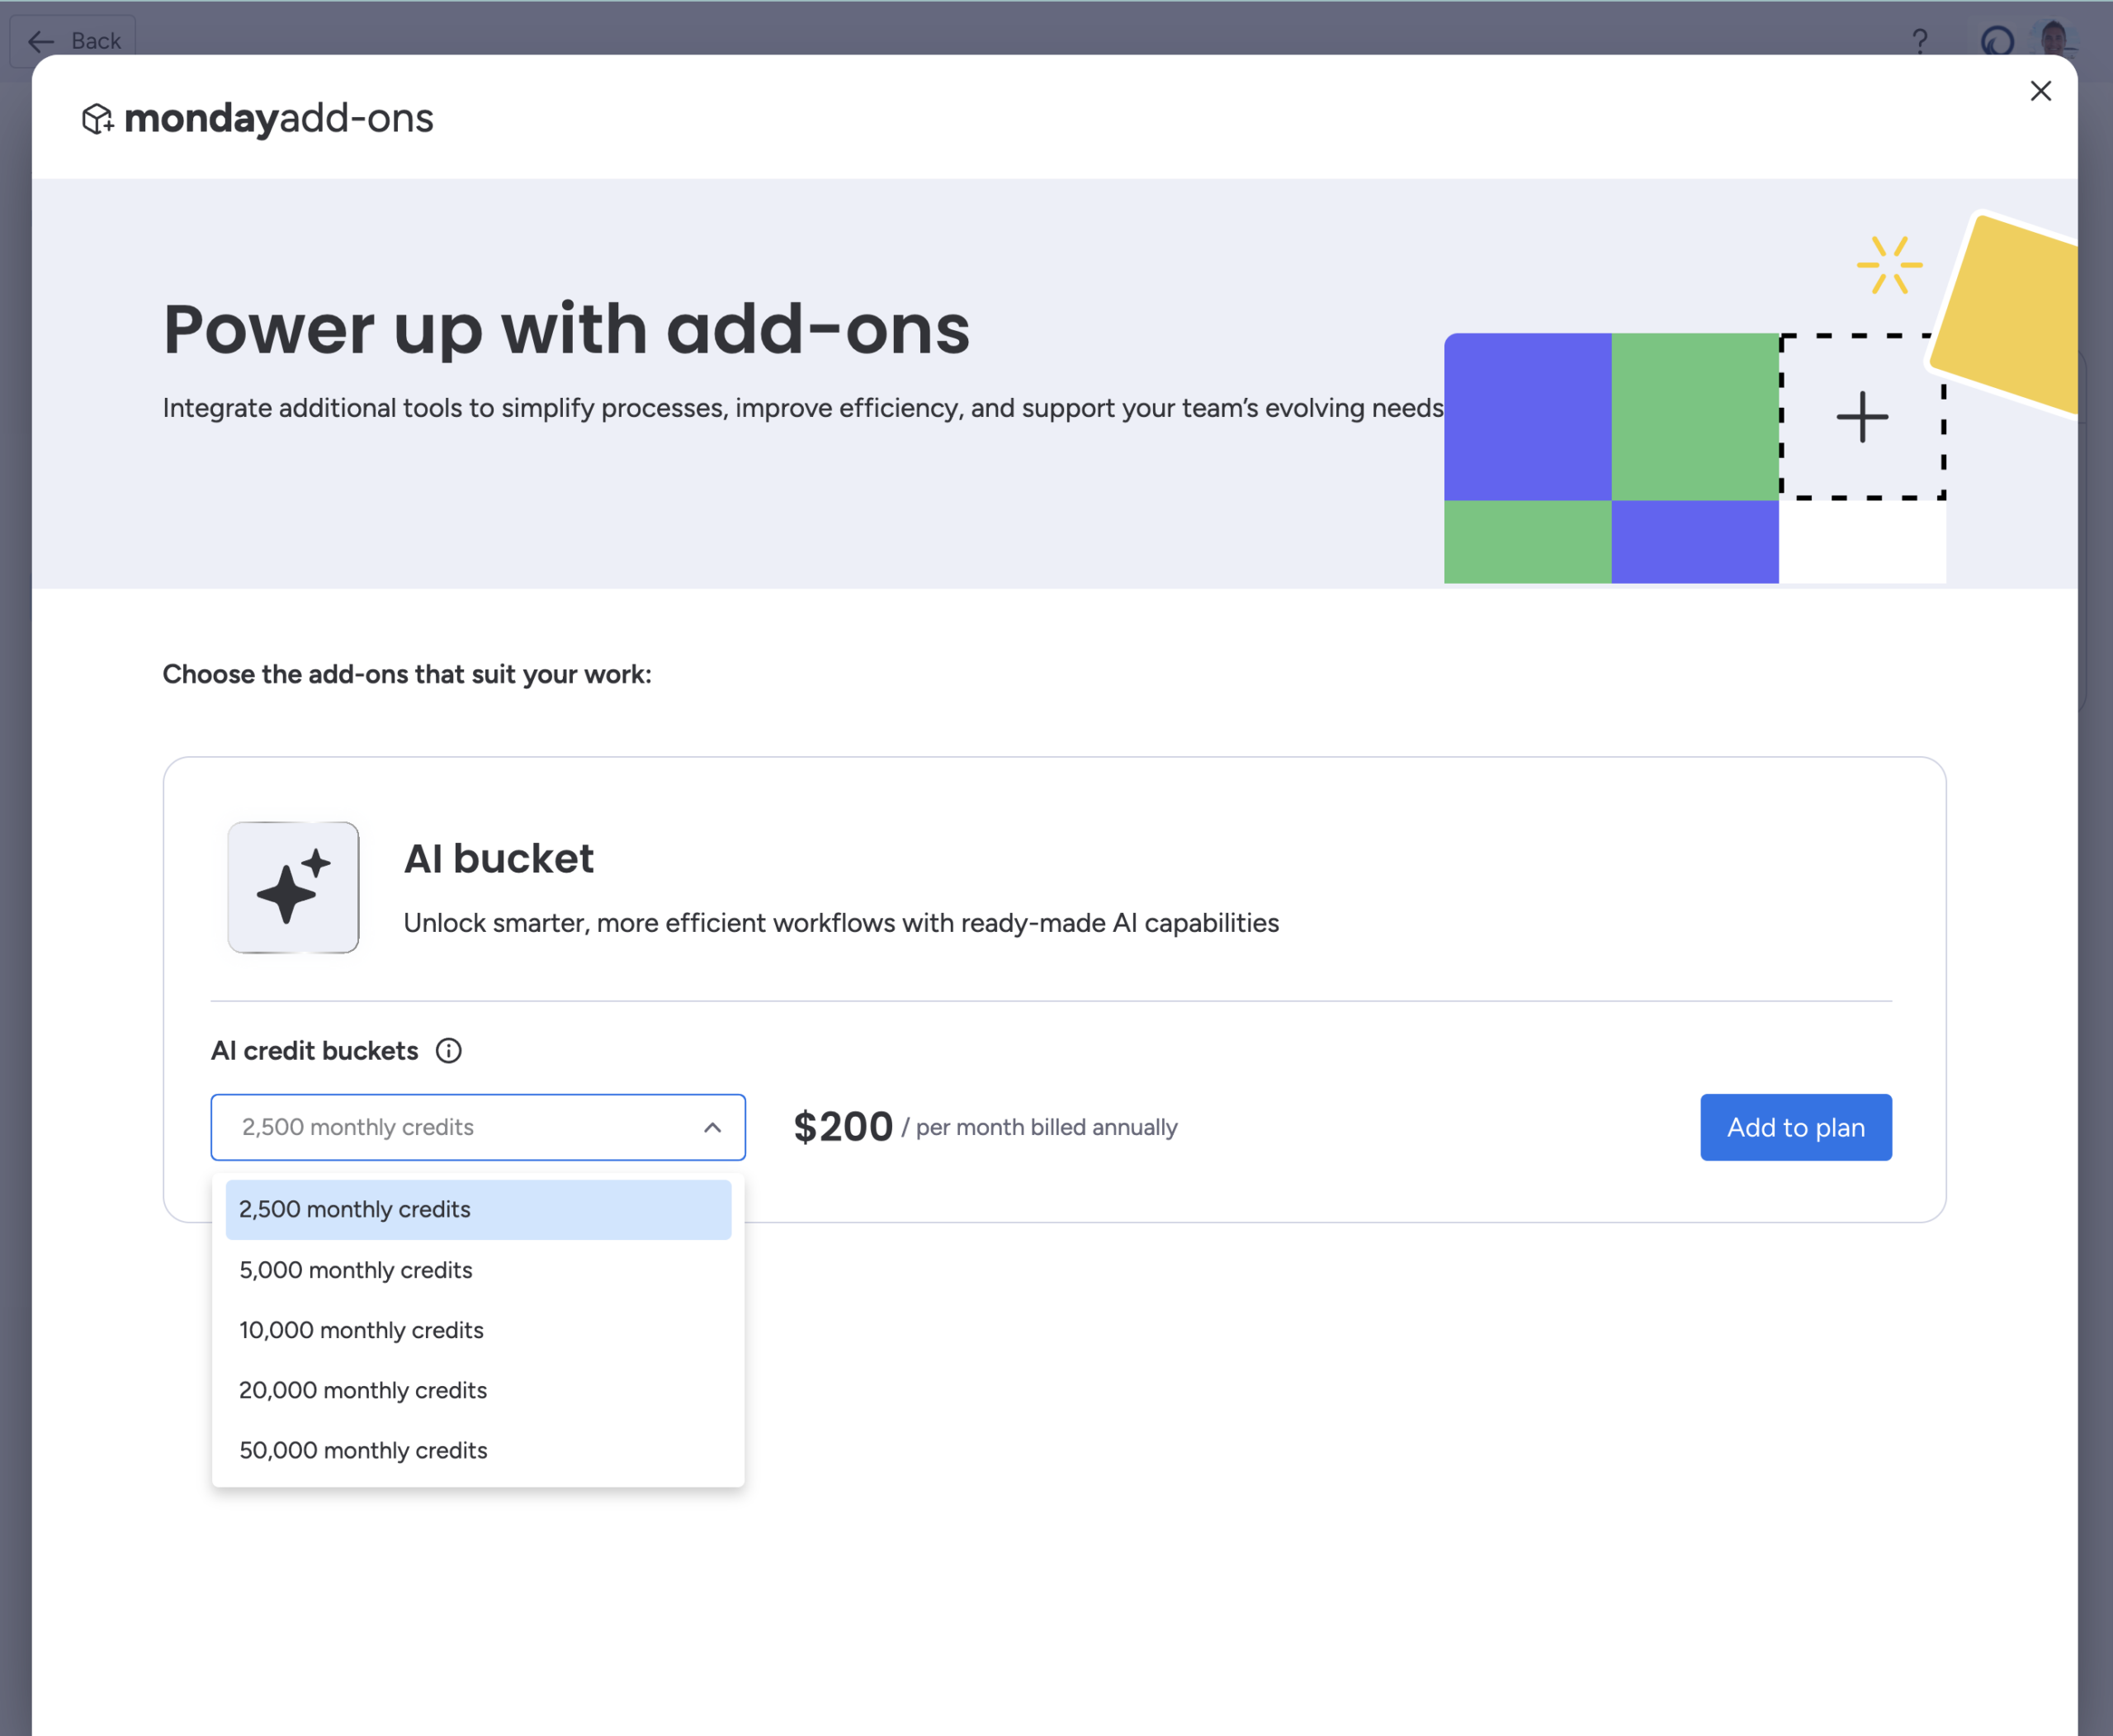Screen dimensions: 2113x1736
Task: Click the info icon beside AI credit buckets
Action: click(x=449, y=1051)
